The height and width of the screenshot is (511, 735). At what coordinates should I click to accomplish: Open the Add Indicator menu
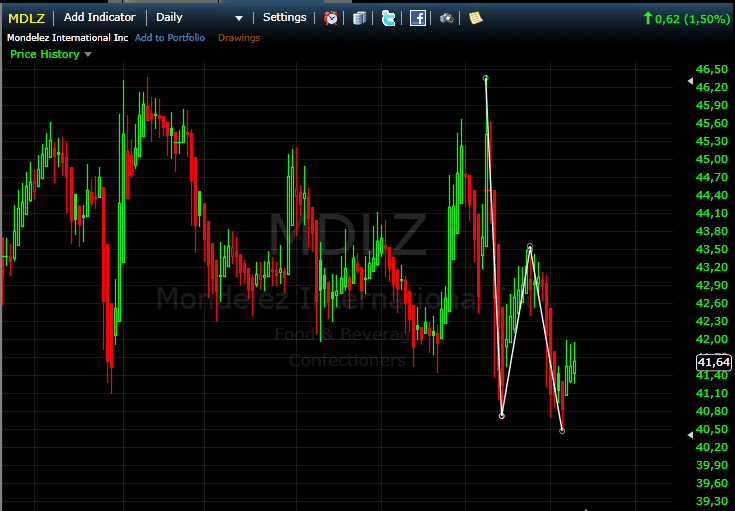99,17
